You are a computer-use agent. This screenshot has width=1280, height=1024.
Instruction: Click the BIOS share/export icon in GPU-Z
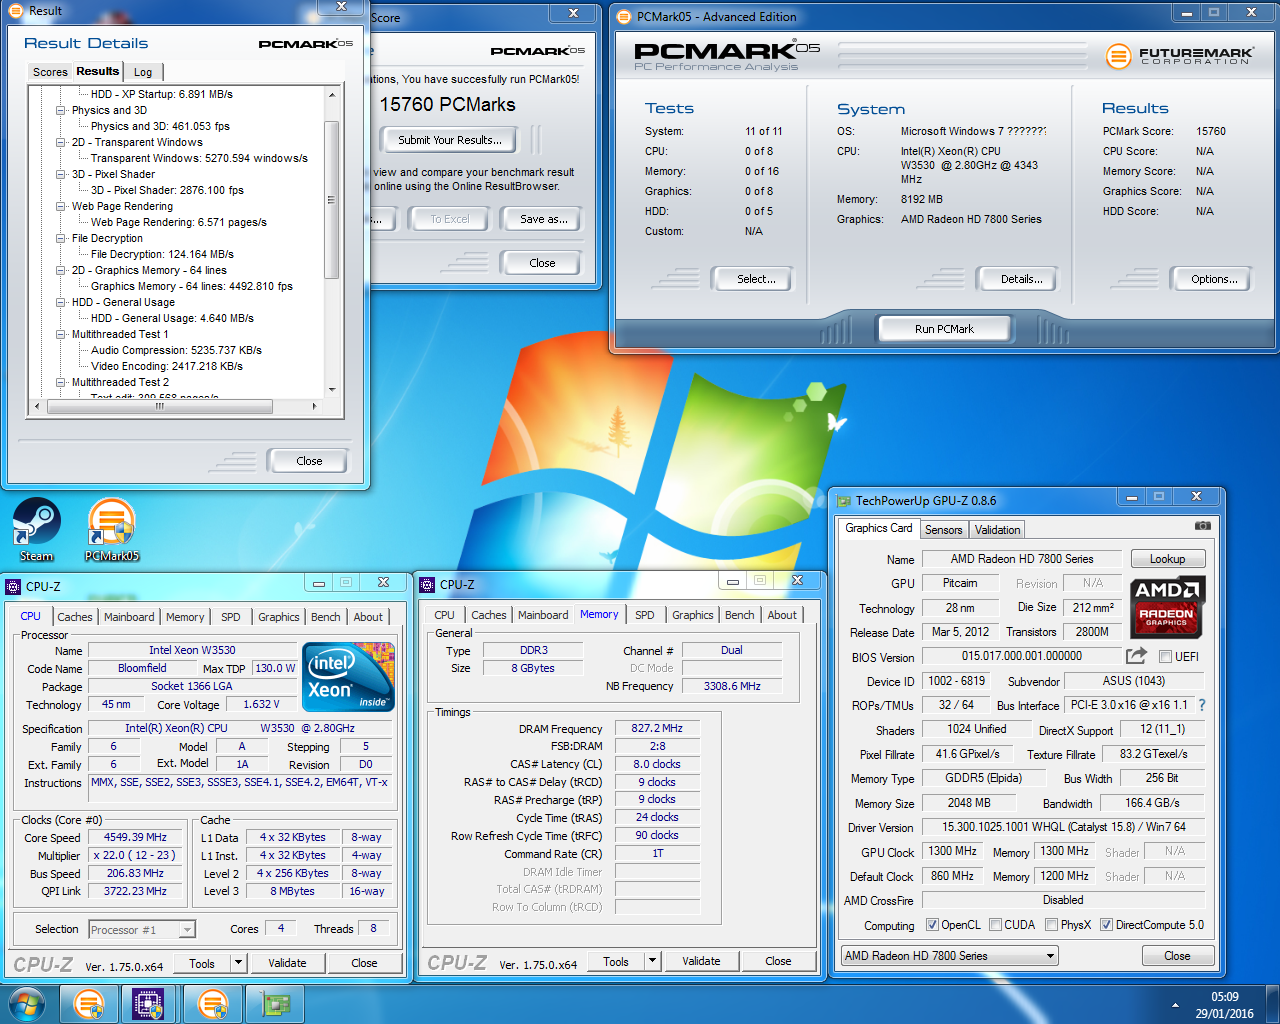click(x=1136, y=656)
